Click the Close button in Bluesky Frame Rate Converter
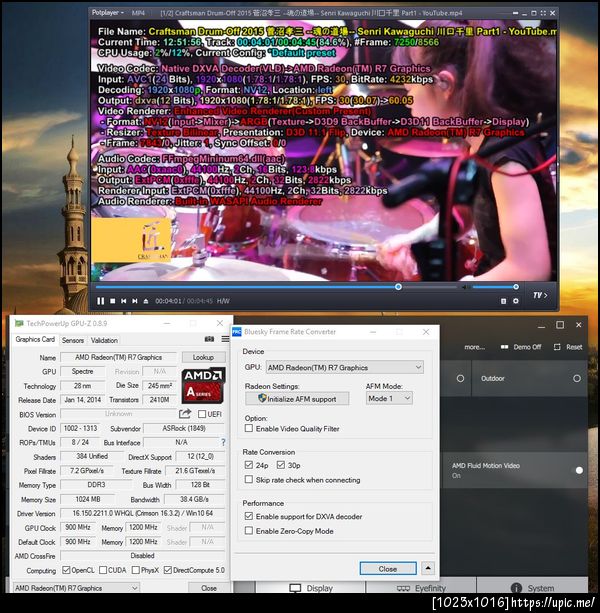 click(388, 568)
